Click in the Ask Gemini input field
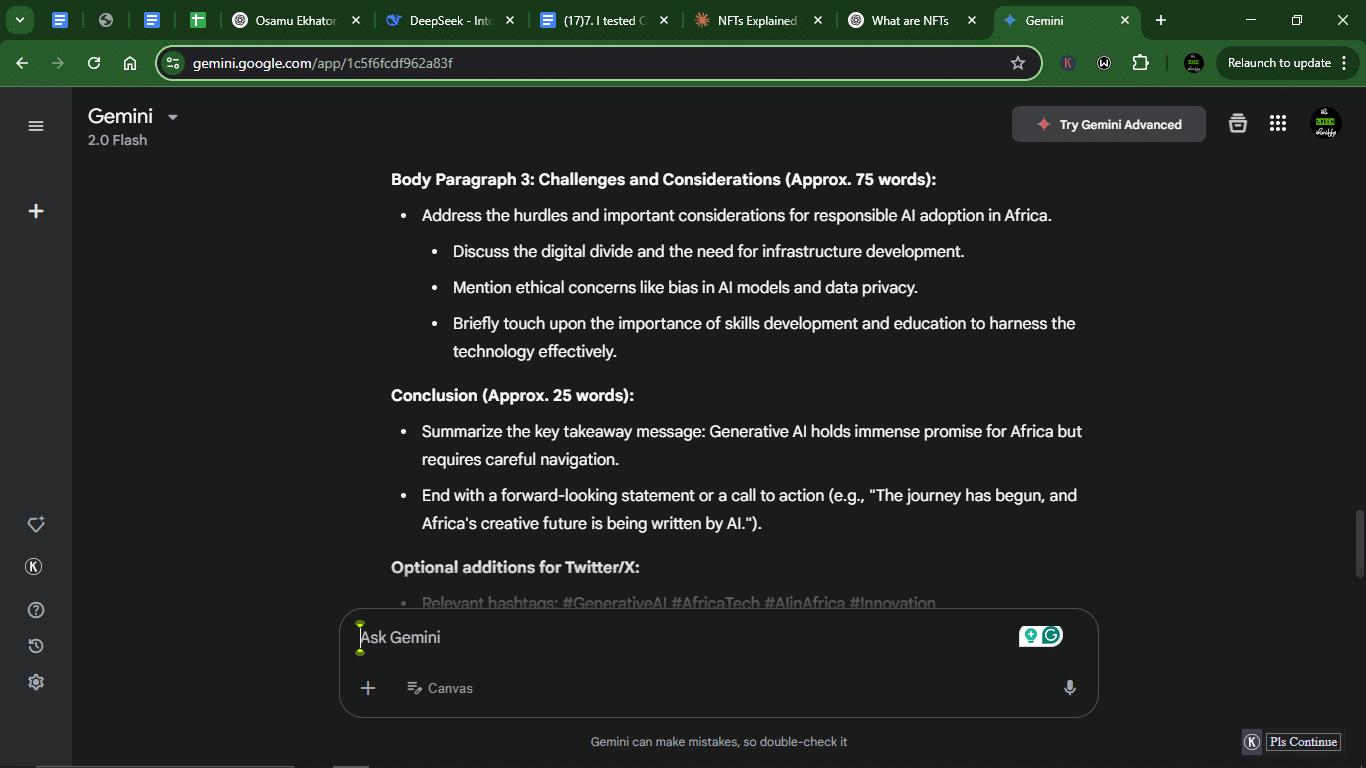Image resolution: width=1366 pixels, height=768 pixels. pos(680,637)
